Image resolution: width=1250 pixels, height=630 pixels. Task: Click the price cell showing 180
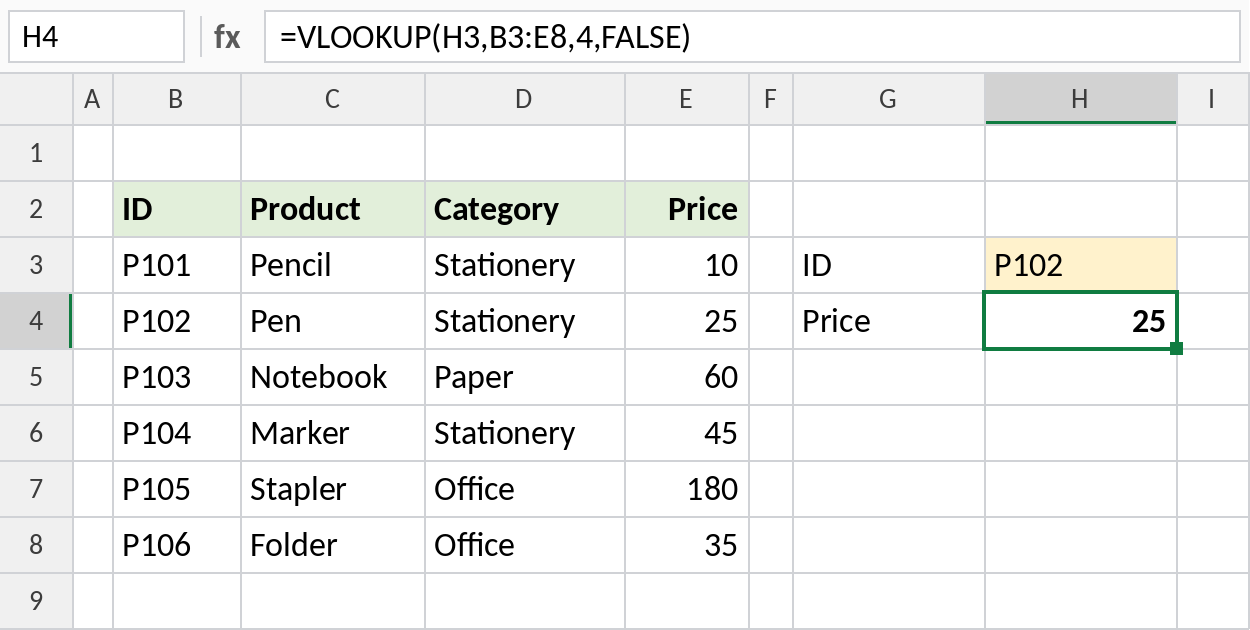point(687,489)
